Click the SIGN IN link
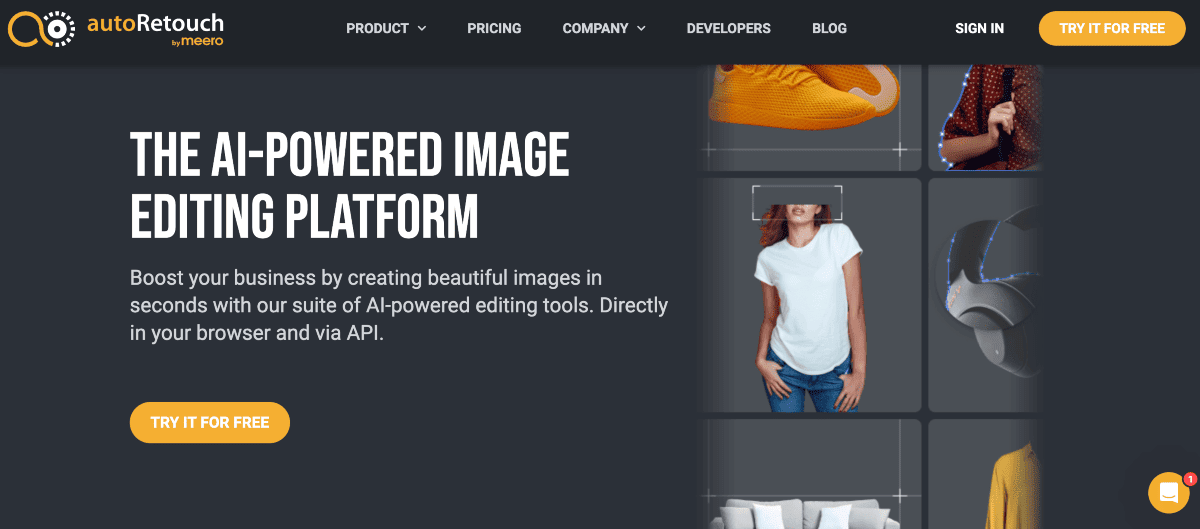 click(979, 28)
